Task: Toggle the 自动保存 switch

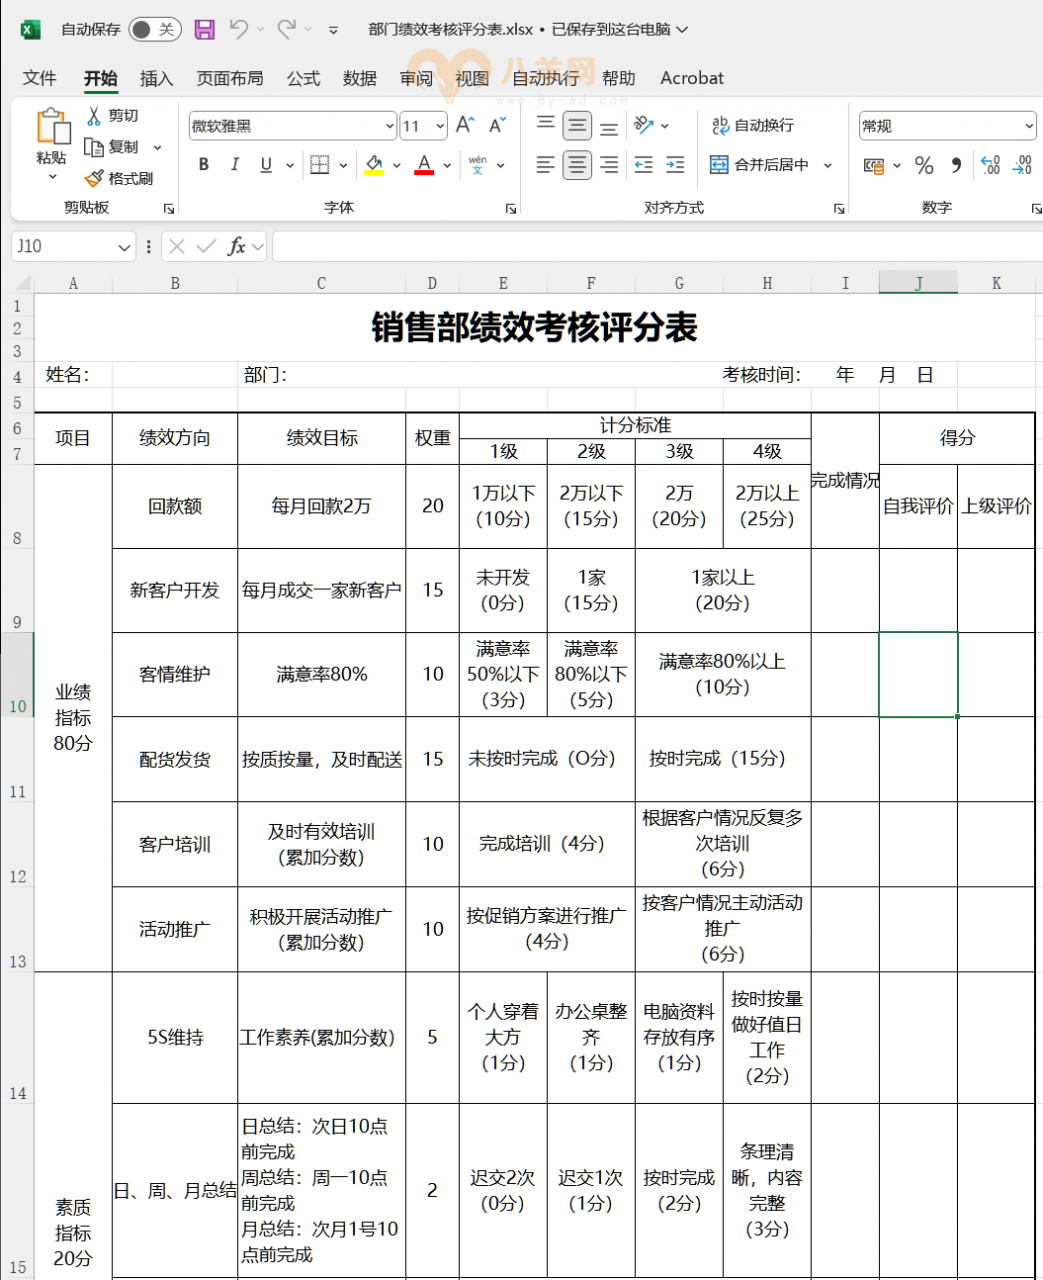Action: click(154, 29)
